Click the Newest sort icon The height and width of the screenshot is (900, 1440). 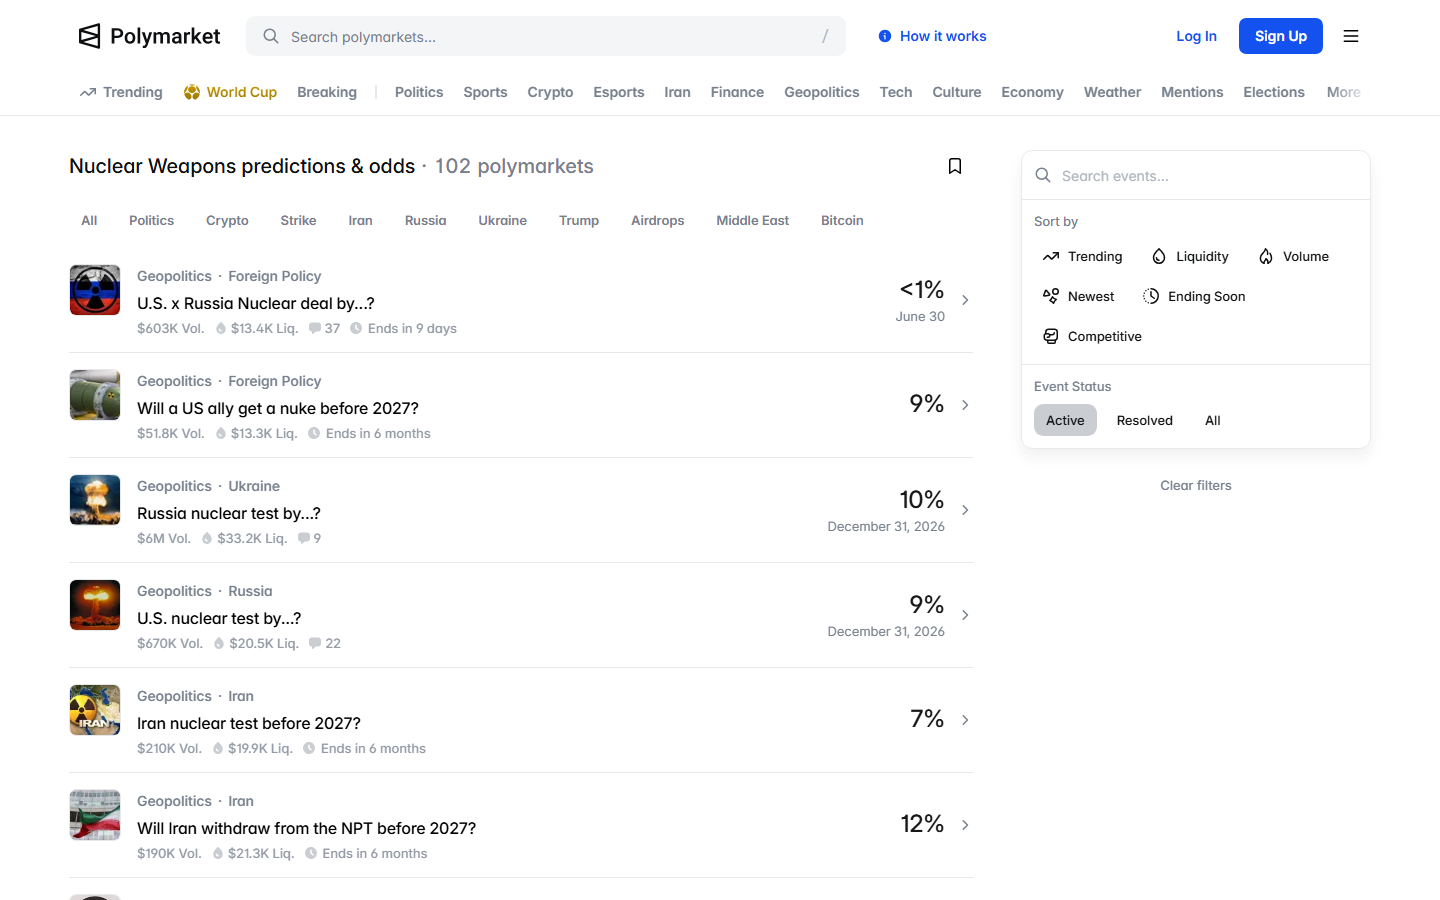(x=1051, y=296)
